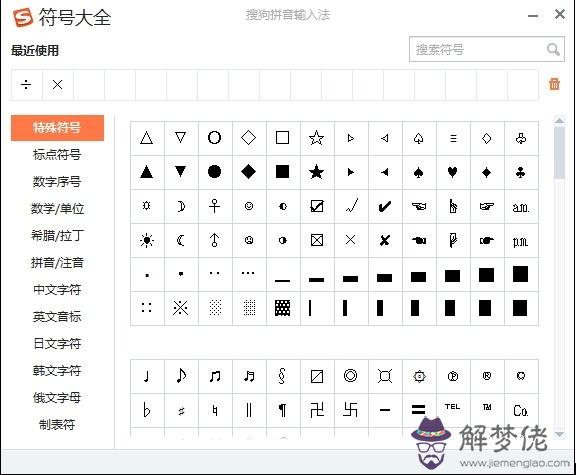Image resolution: width=578 pixels, height=475 pixels.
Task: Insert the solid black heart symbol
Action: [x=452, y=172]
